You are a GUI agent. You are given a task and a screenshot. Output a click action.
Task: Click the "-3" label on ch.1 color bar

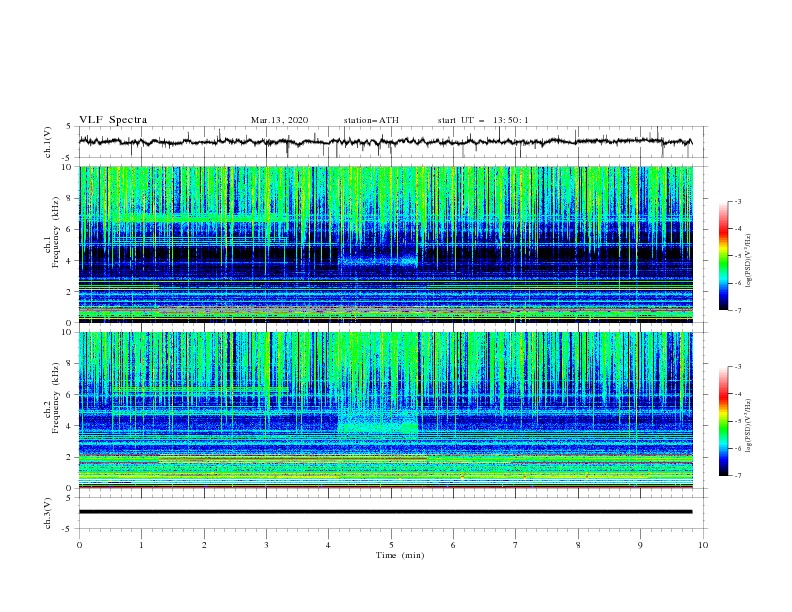point(737,201)
